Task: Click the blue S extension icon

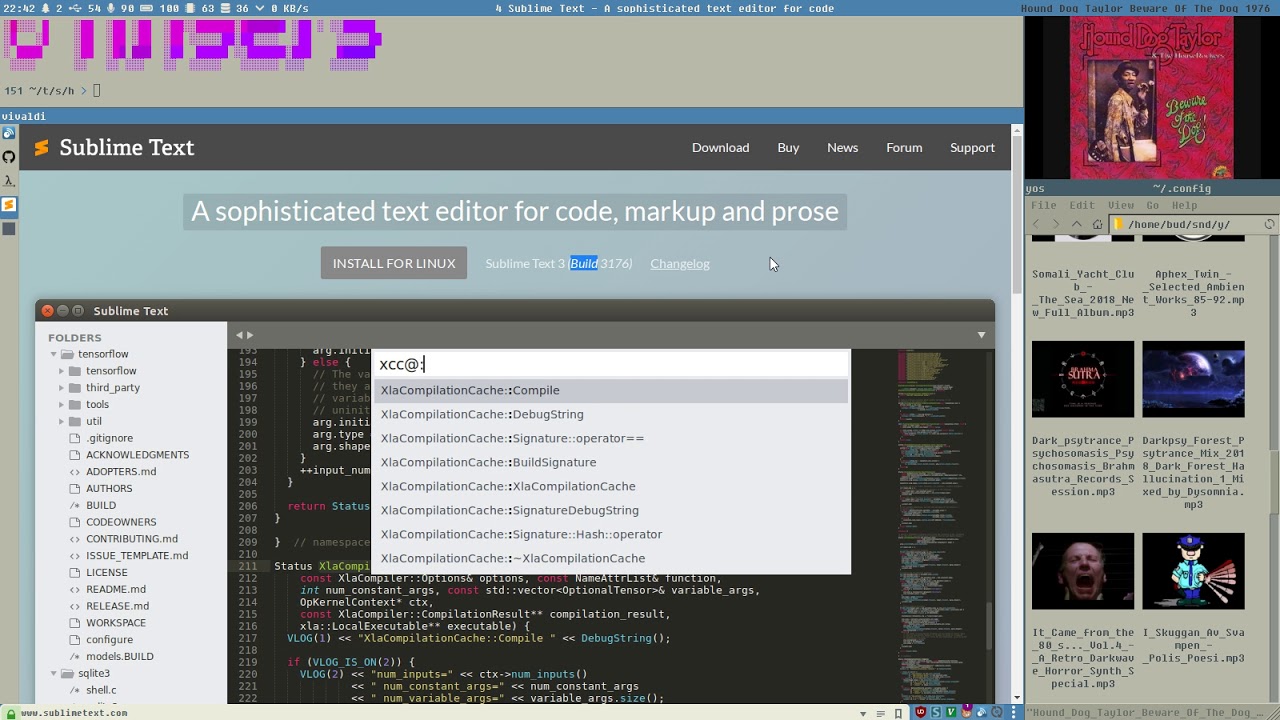Action: 936,712
